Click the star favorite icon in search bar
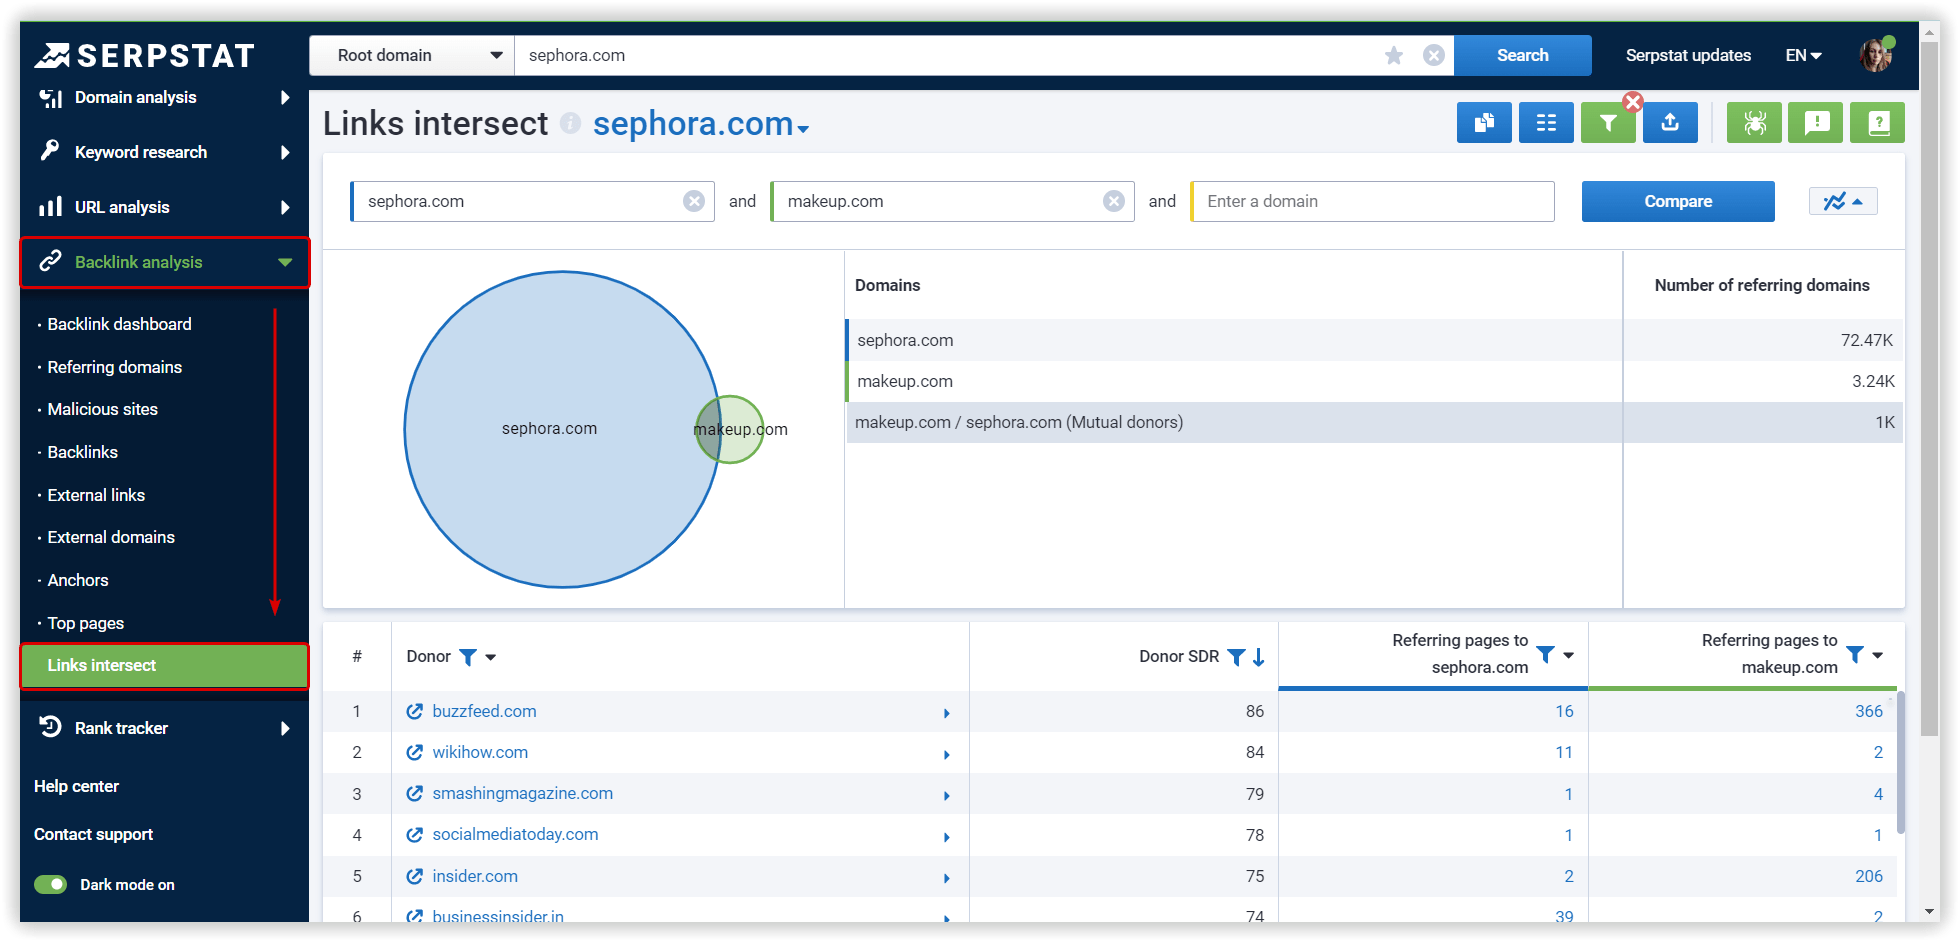 (1394, 55)
